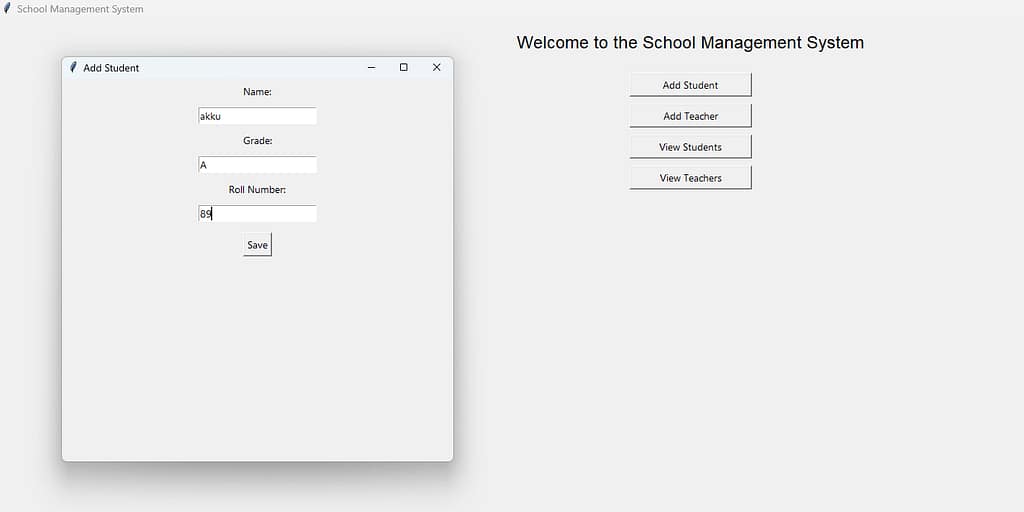This screenshot has height=512, width=1024.
Task: Click the Name: label
Action: 257,92
